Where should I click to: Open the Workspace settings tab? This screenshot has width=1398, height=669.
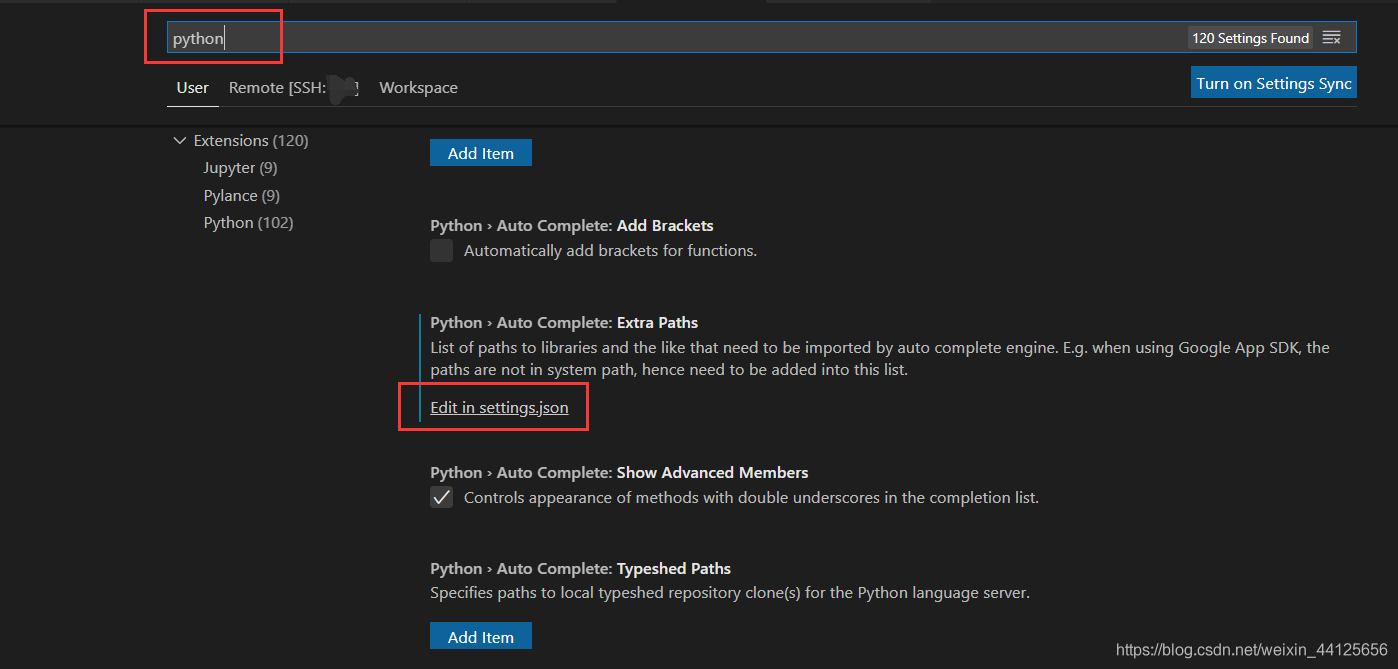418,88
